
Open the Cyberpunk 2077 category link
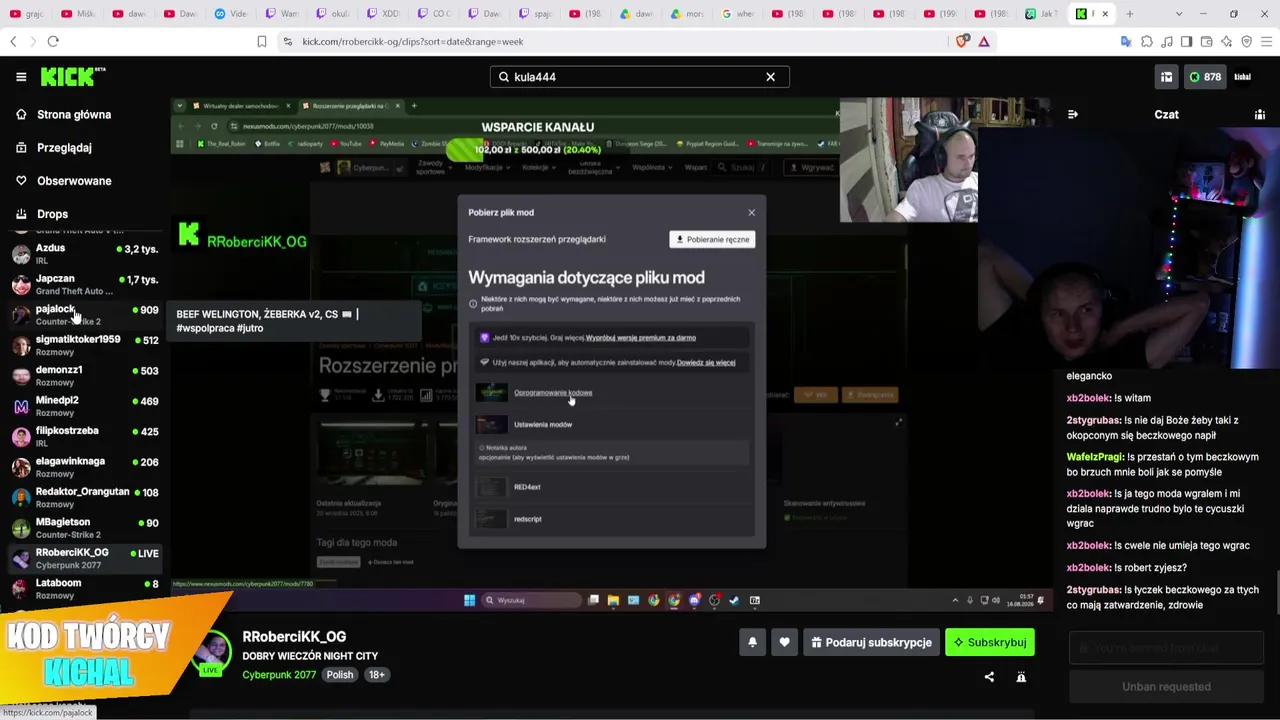click(x=279, y=675)
